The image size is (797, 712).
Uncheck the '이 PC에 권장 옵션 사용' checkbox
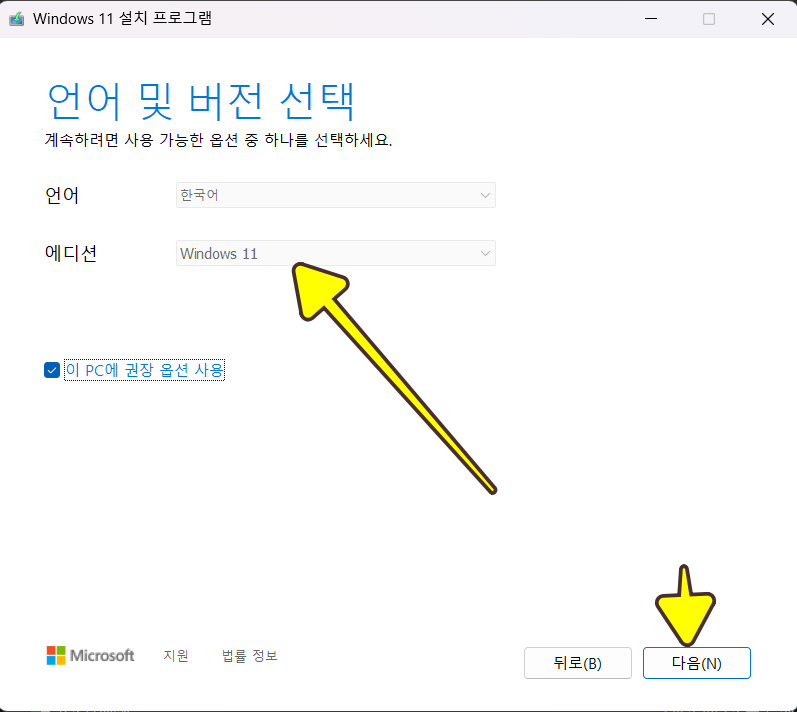coord(52,370)
